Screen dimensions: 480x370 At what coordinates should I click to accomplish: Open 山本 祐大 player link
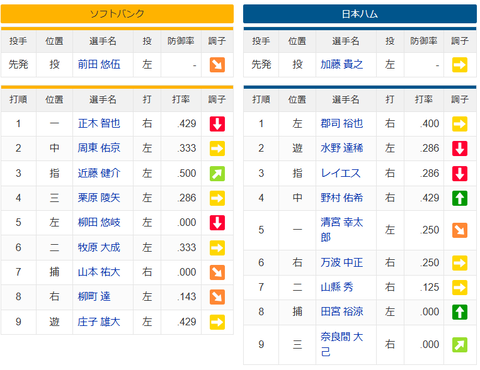pos(99,272)
